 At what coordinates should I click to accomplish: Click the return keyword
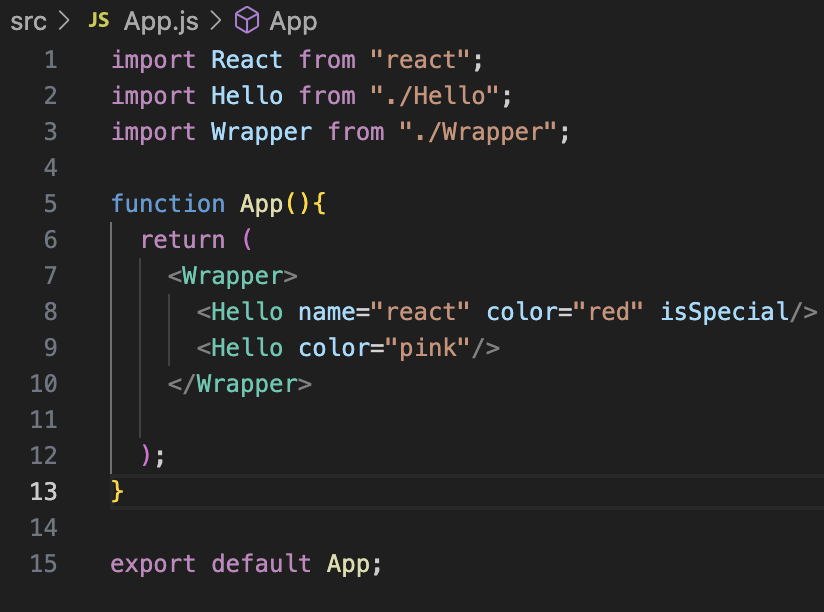183,240
